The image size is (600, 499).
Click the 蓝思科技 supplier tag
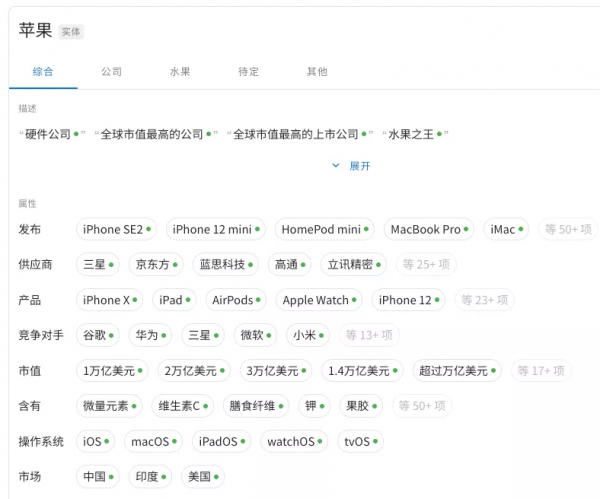pos(226,264)
